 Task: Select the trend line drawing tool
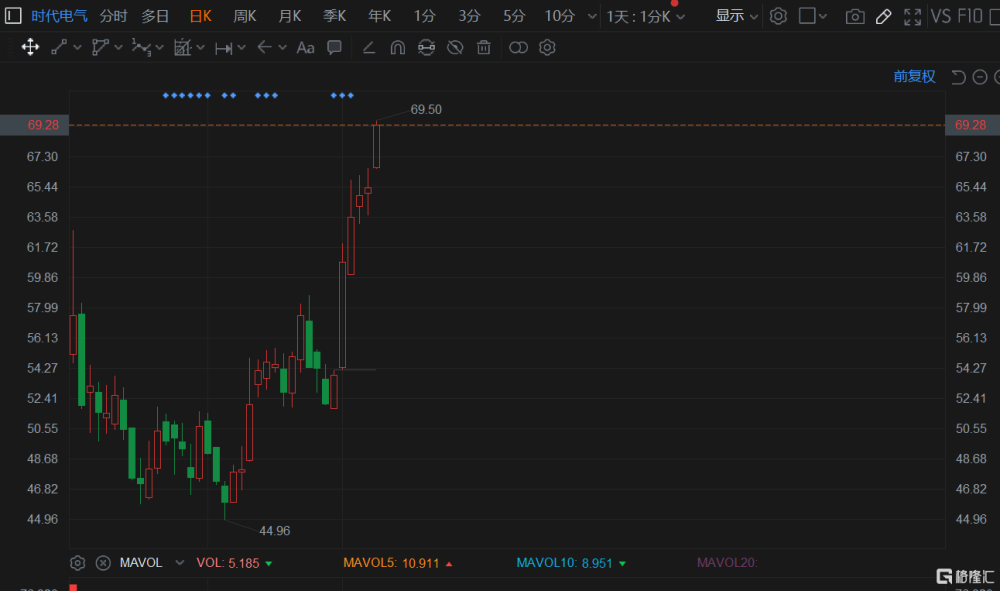[x=59, y=47]
